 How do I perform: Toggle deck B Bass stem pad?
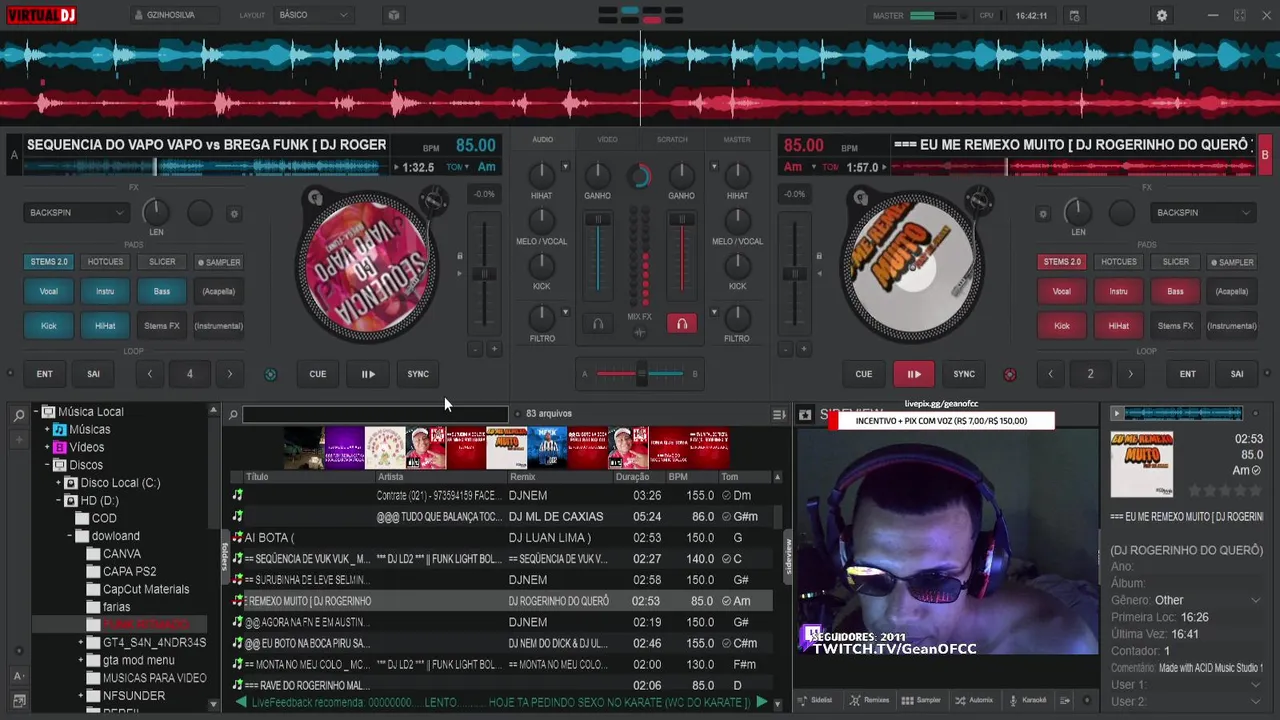point(1175,291)
